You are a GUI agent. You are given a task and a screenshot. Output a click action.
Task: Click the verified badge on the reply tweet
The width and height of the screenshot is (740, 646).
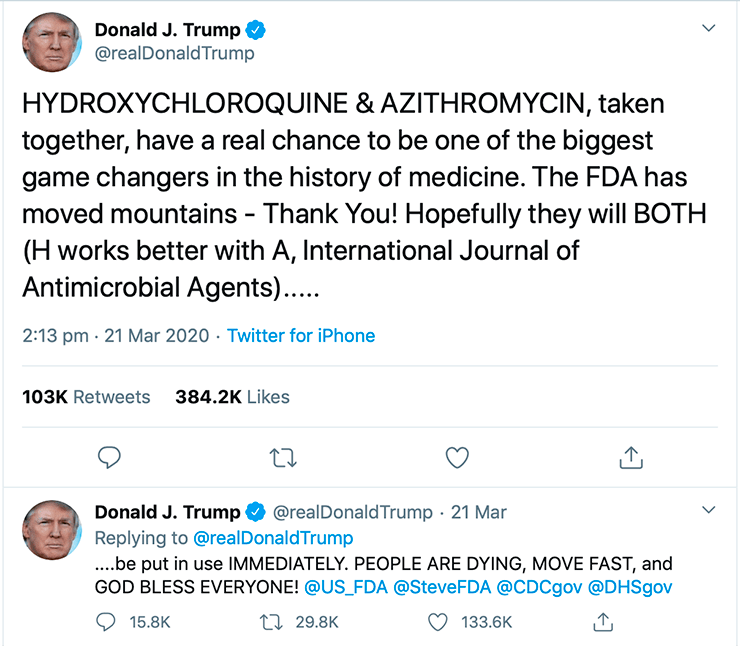(x=255, y=512)
